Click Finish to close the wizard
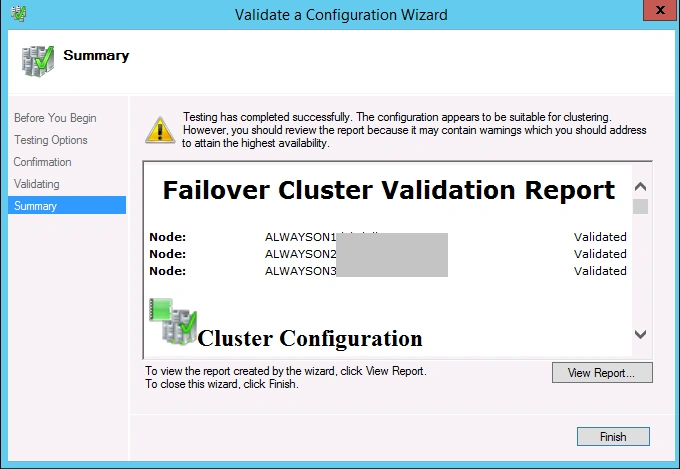 (x=613, y=436)
